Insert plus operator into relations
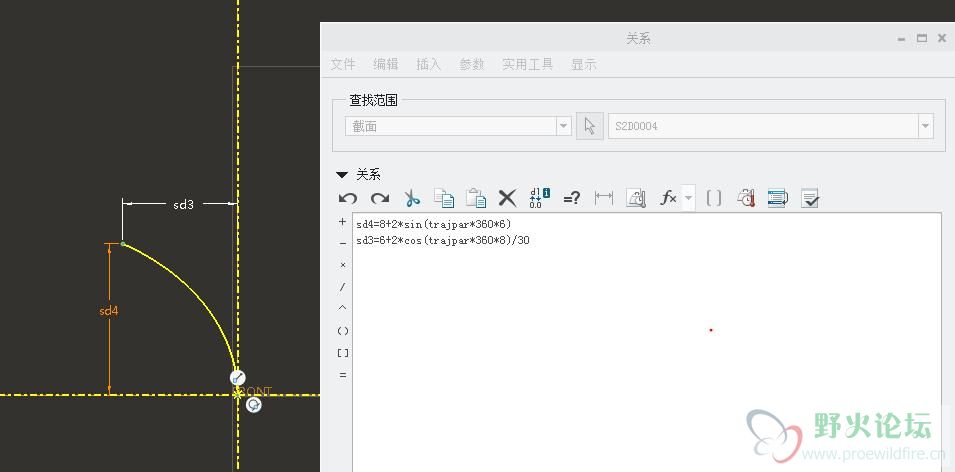The image size is (955, 472). [342, 222]
